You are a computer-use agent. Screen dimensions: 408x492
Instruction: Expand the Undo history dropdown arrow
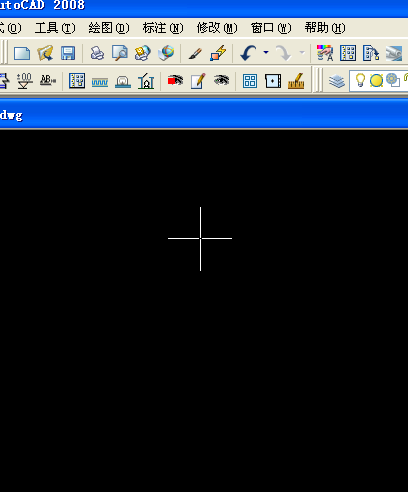[266, 52]
